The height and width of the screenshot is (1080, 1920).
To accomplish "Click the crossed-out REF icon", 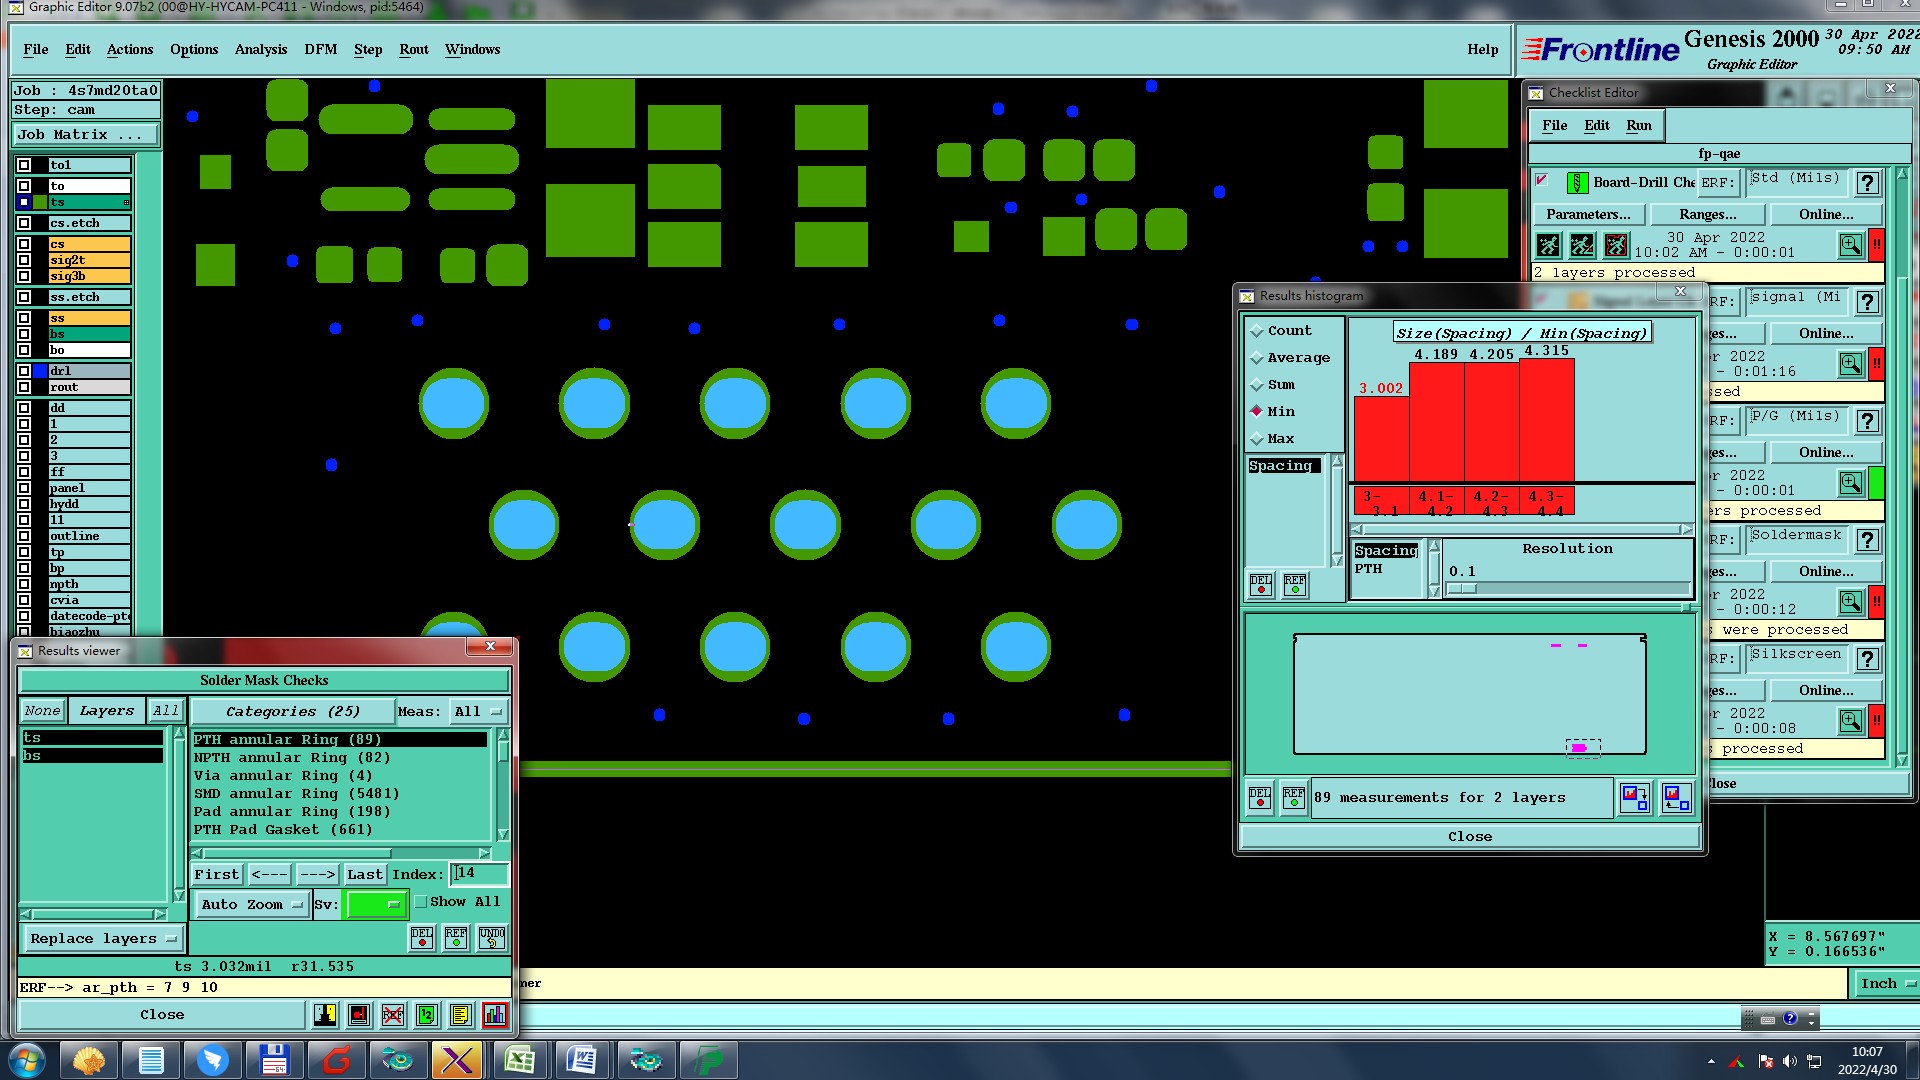I will (x=393, y=1015).
